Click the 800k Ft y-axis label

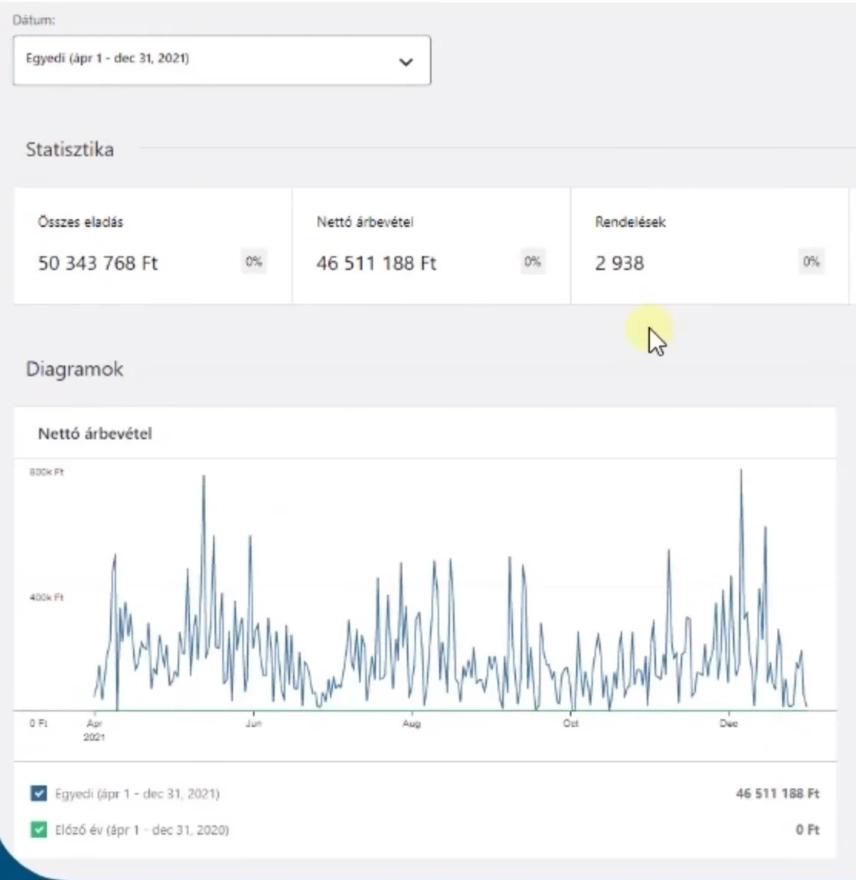(x=46, y=470)
